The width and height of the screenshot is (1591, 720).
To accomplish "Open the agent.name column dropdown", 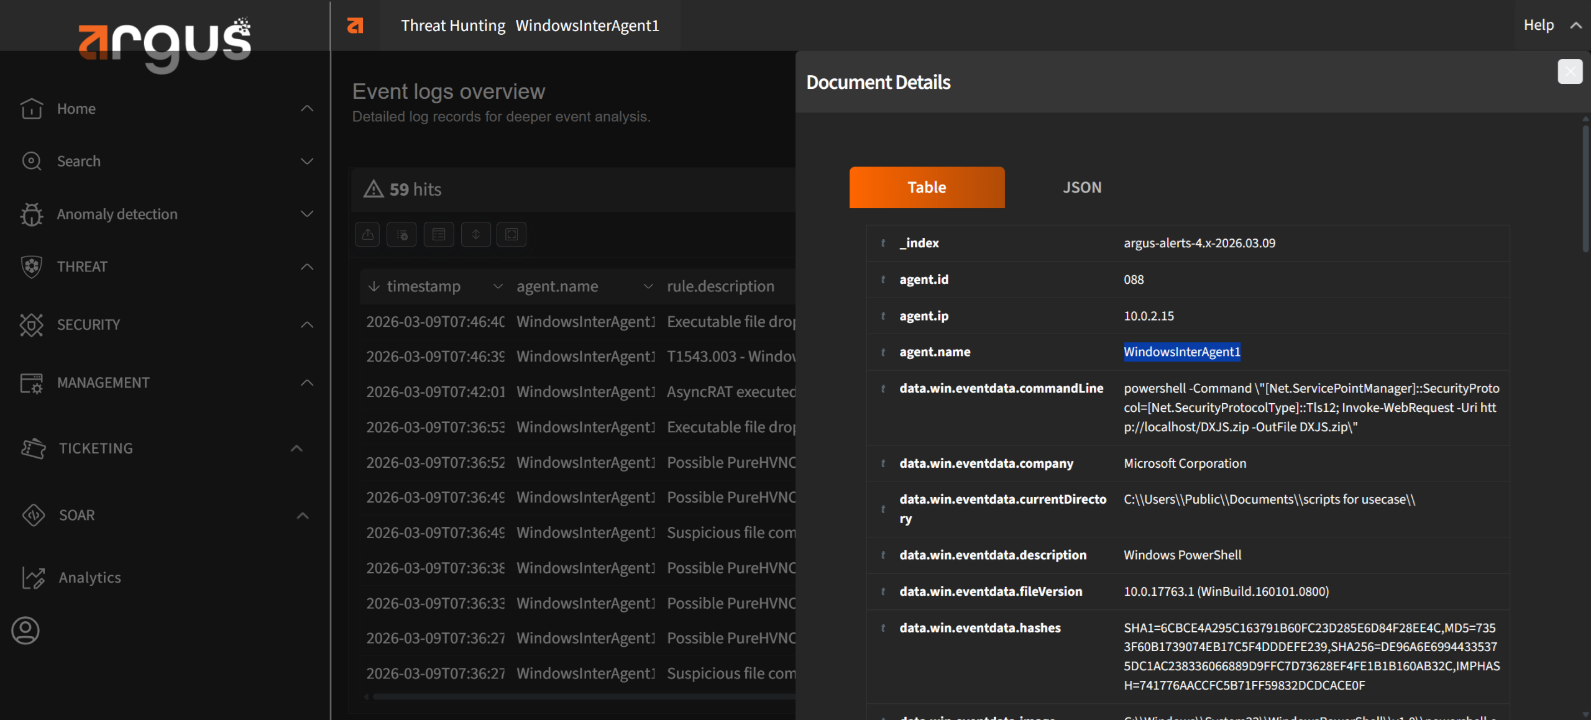I will (x=648, y=287).
